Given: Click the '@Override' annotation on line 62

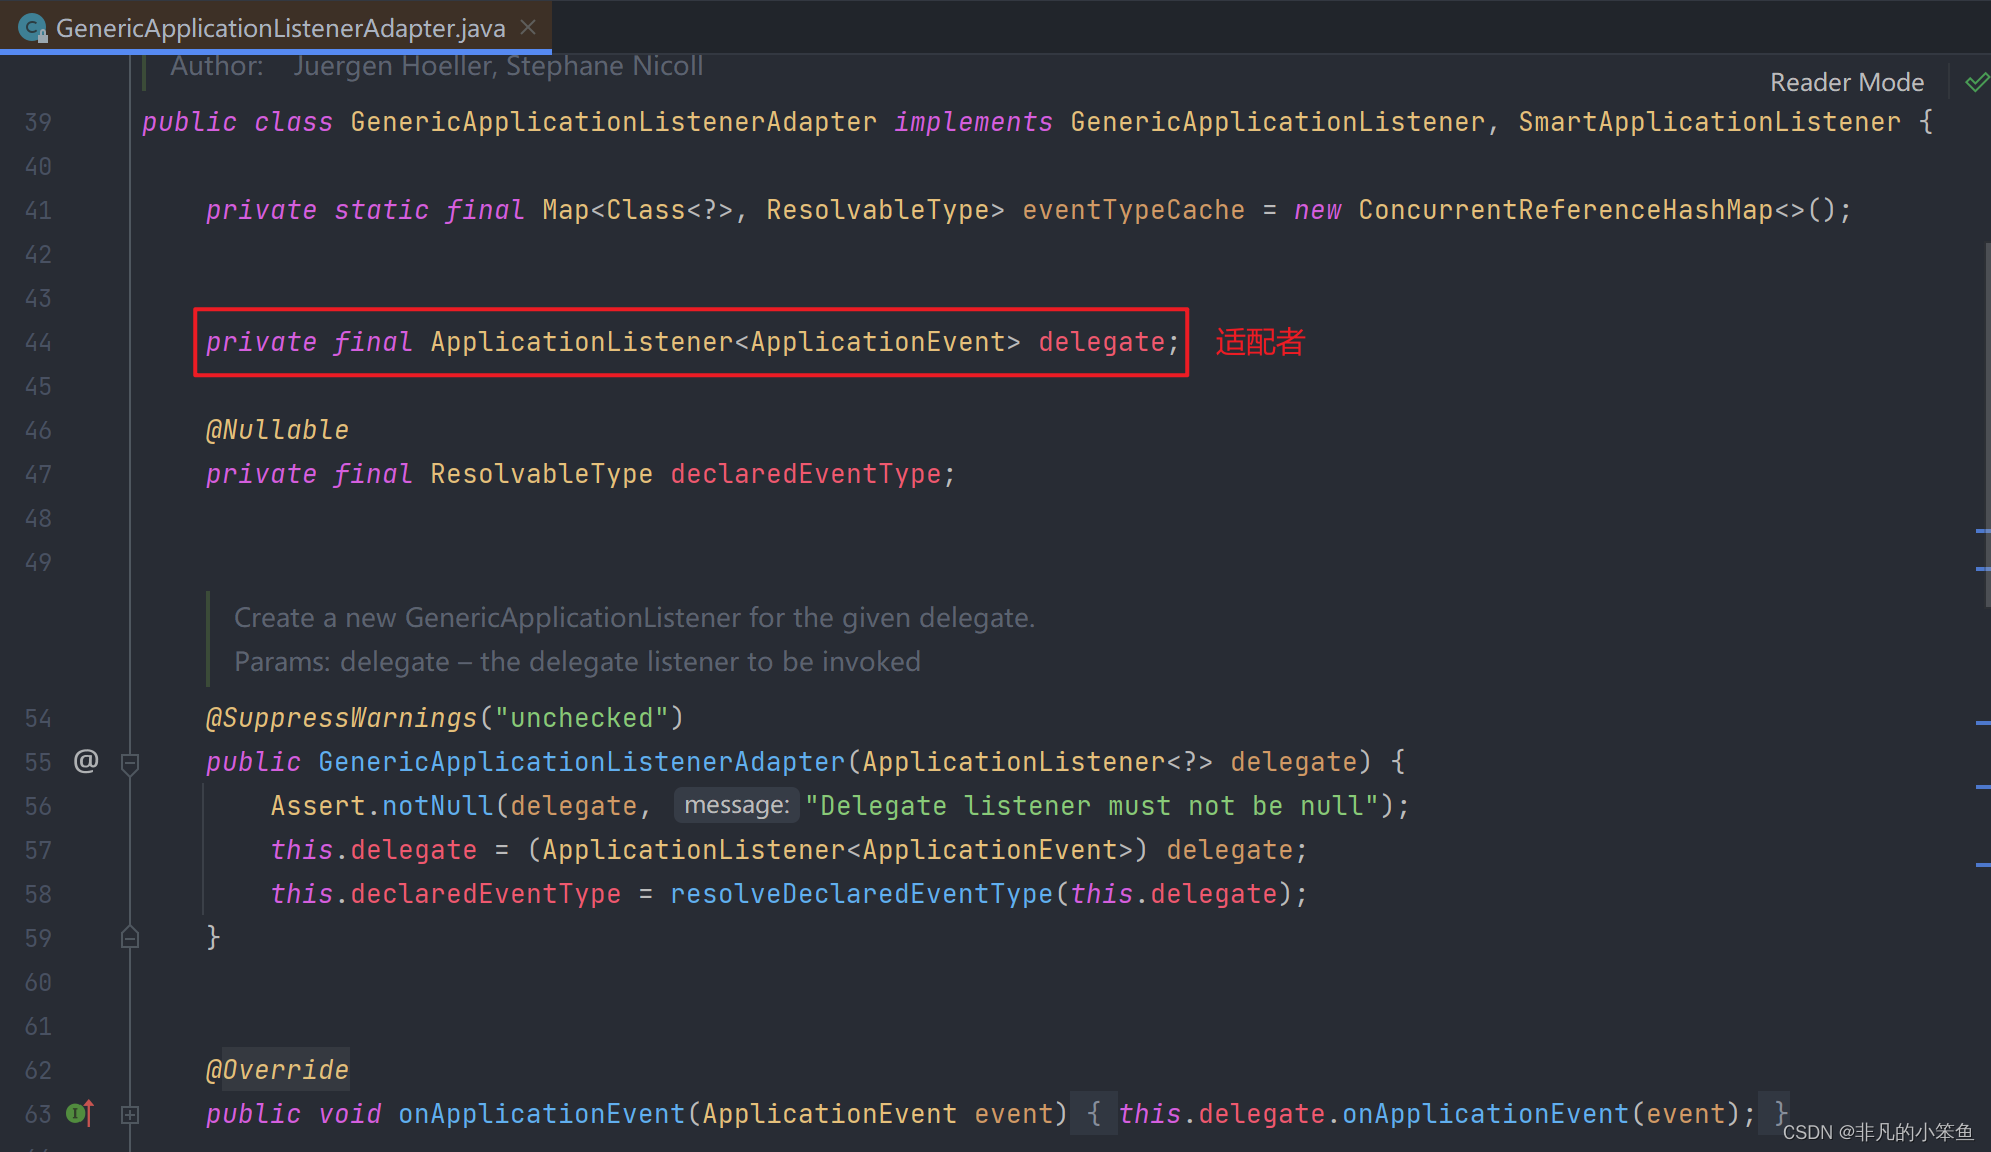Looking at the screenshot, I should (277, 1070).
